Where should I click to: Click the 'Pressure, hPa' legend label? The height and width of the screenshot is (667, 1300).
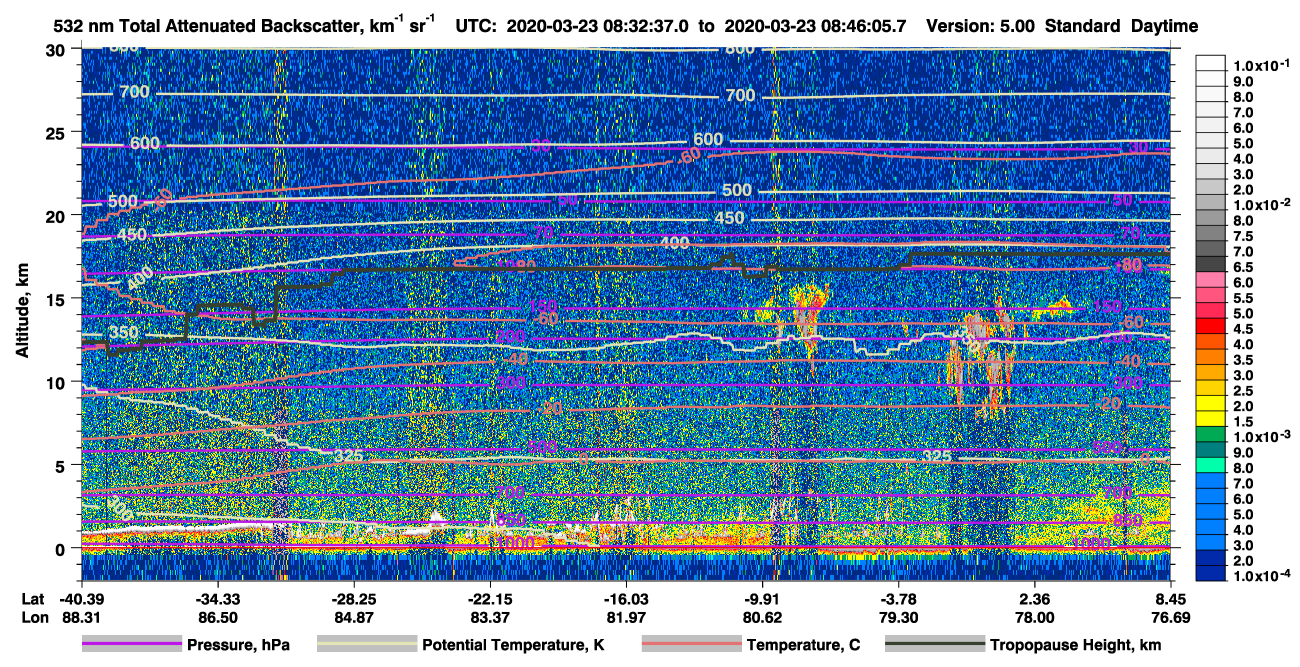click(x=238, y=646)
